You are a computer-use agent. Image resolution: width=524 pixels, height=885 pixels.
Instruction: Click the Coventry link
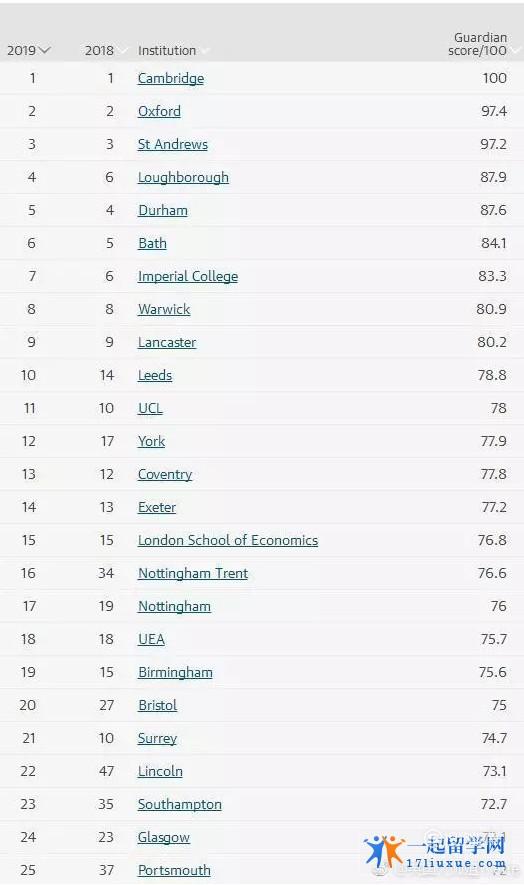click(165, 475)
